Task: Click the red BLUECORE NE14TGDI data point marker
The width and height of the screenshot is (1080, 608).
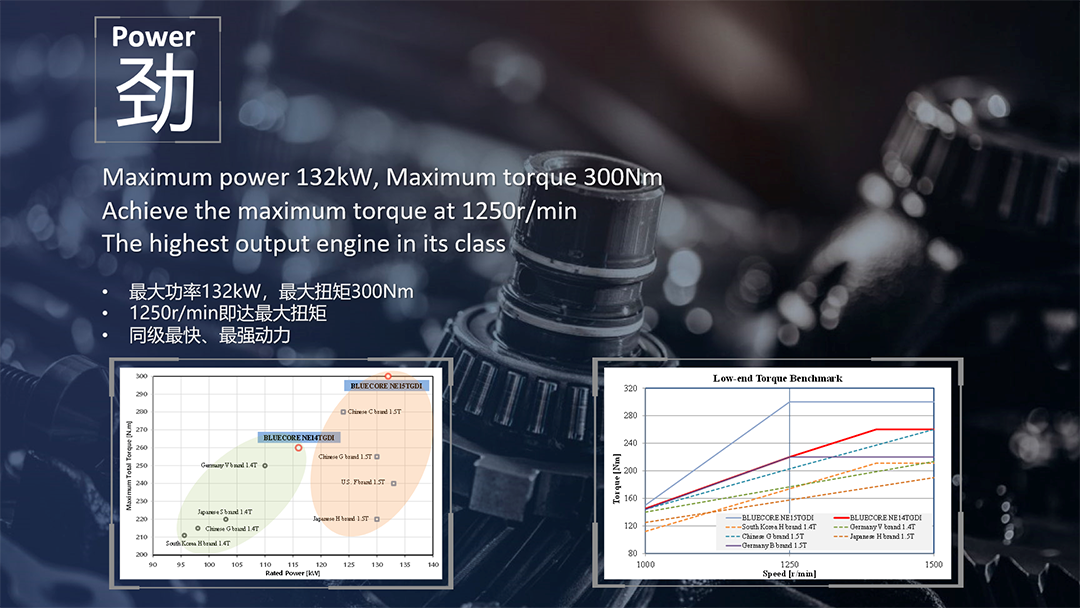Action: (x=298, y=448)
